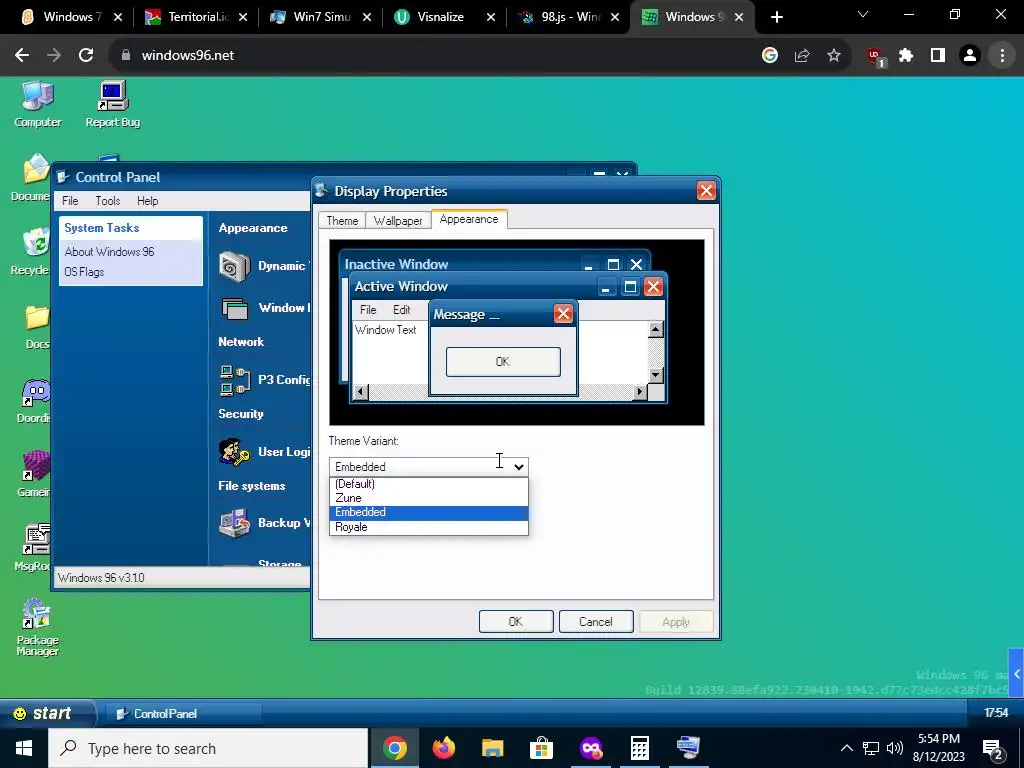Click the Google icon in address bar
This screenshot has width=1024, height=768.
[770, 56]
